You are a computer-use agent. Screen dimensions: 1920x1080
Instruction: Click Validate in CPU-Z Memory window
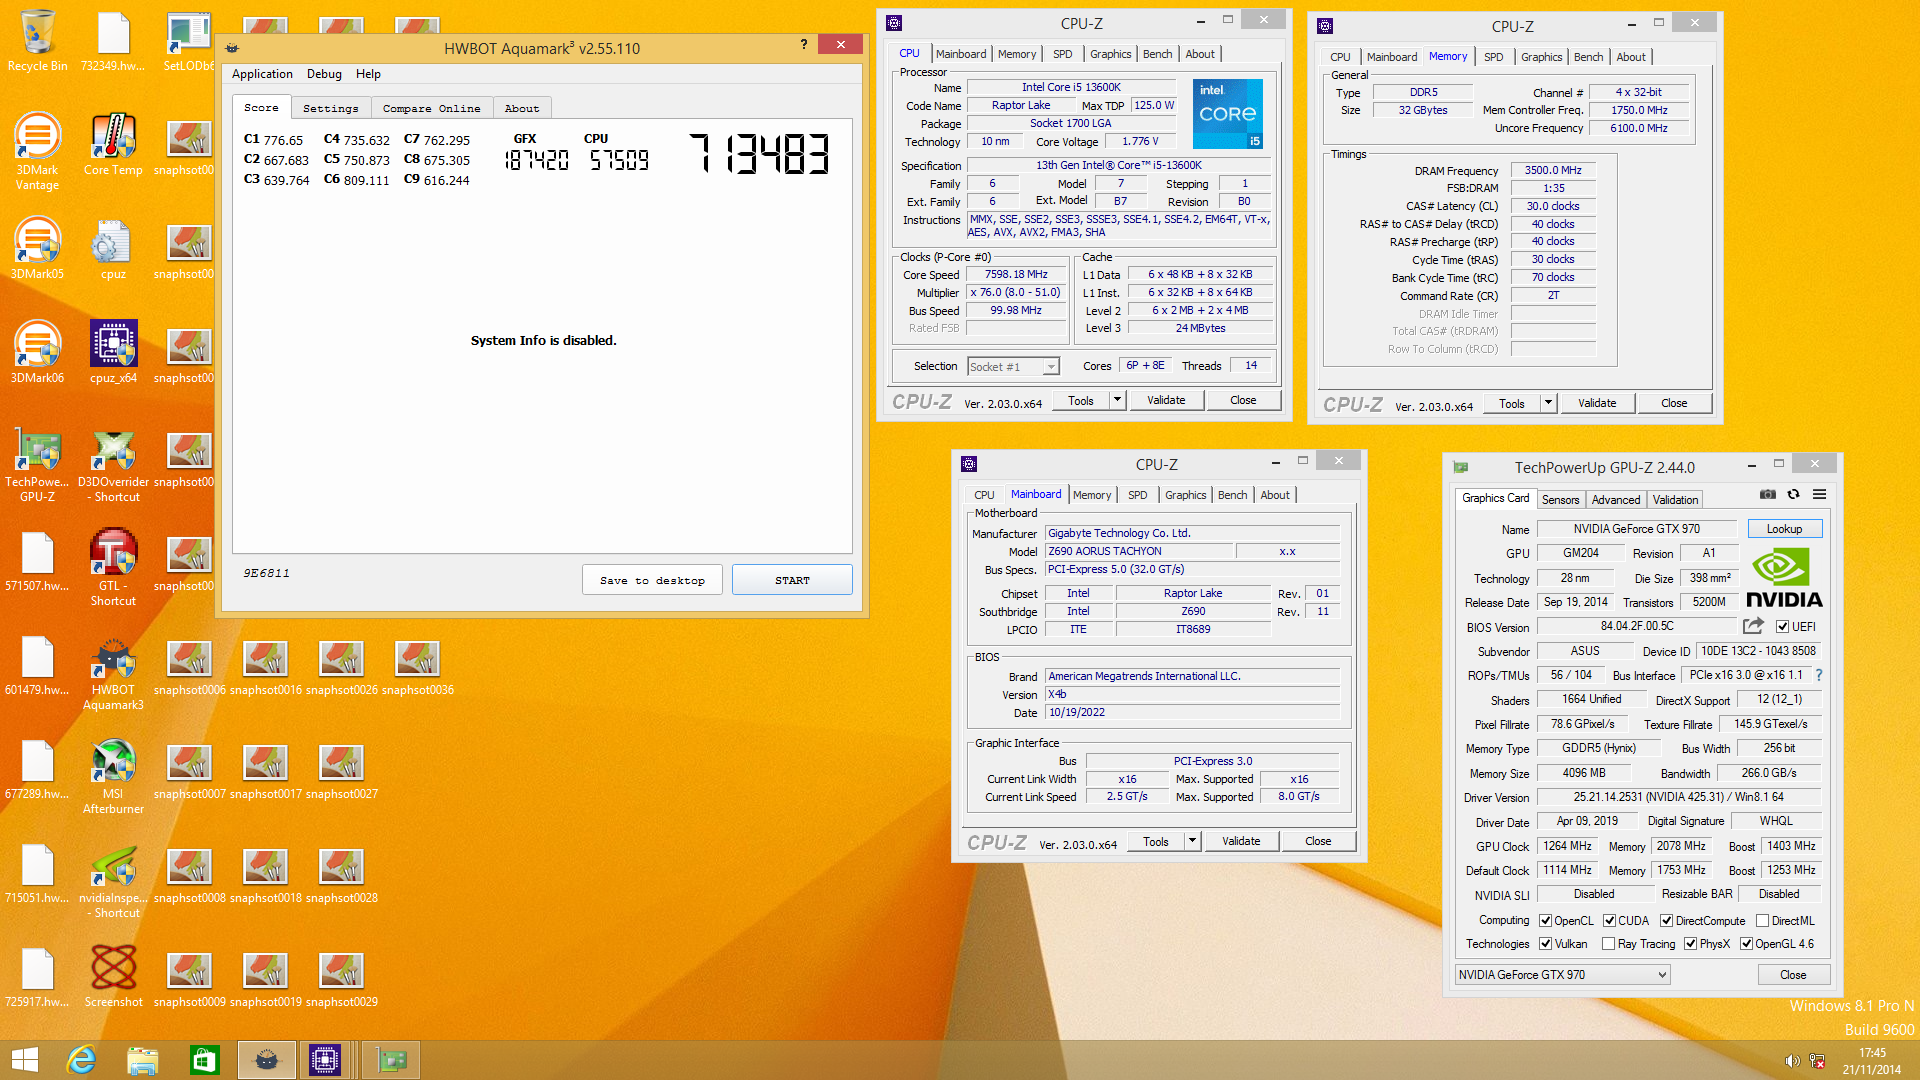pyautogui.click(x=1597, y=403)
